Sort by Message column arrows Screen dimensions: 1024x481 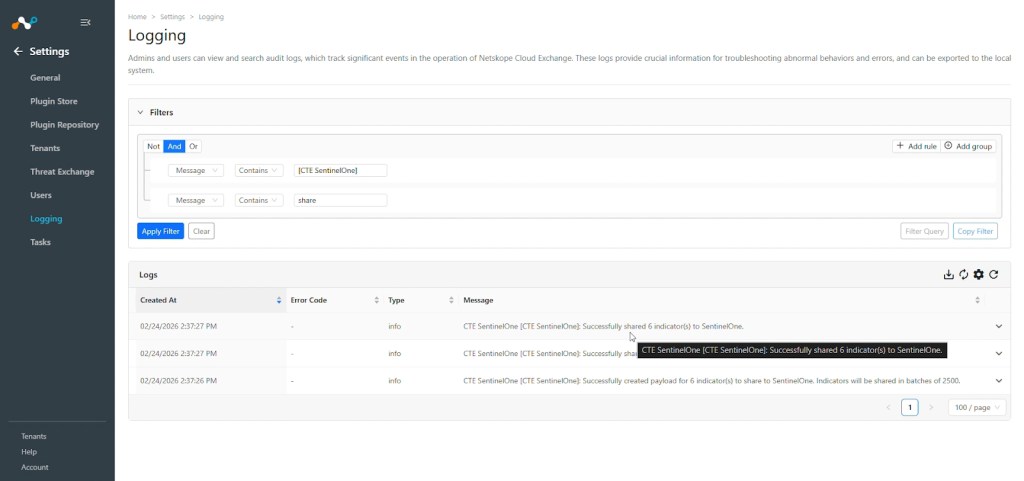(977, 300)
